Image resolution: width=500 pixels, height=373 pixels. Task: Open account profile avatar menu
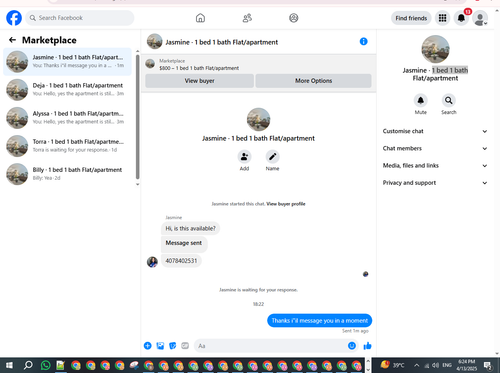(480, 18)
